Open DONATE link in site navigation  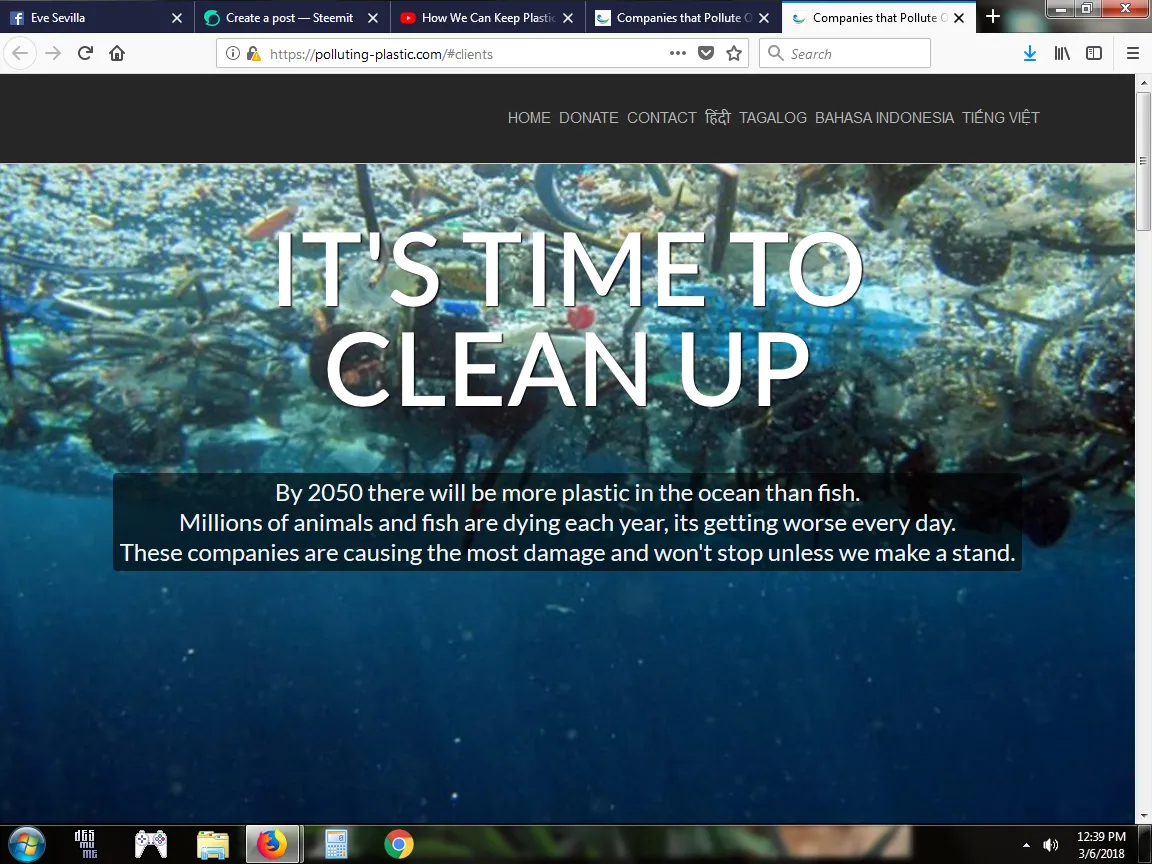[x=588, y=118]
